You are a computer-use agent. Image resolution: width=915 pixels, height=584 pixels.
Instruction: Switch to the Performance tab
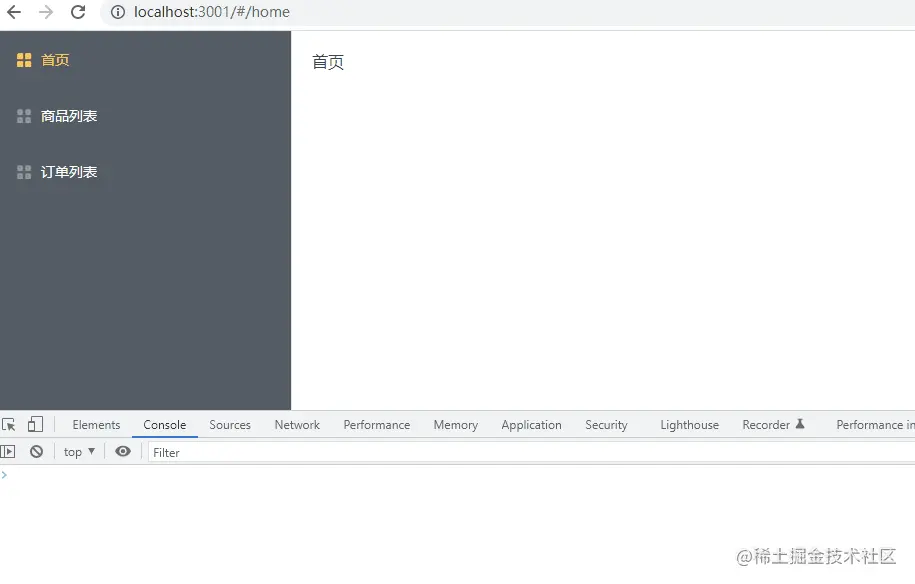(x=376, y=425)
